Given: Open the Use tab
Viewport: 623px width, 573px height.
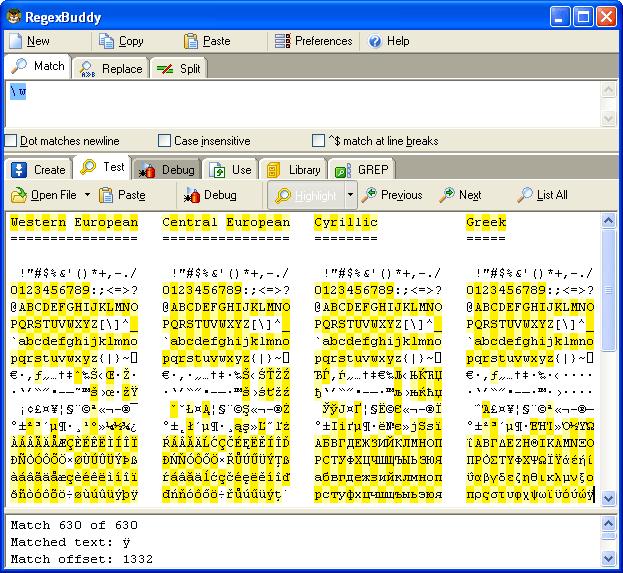Looking at the screenshot, I should [x=230, y=170].
